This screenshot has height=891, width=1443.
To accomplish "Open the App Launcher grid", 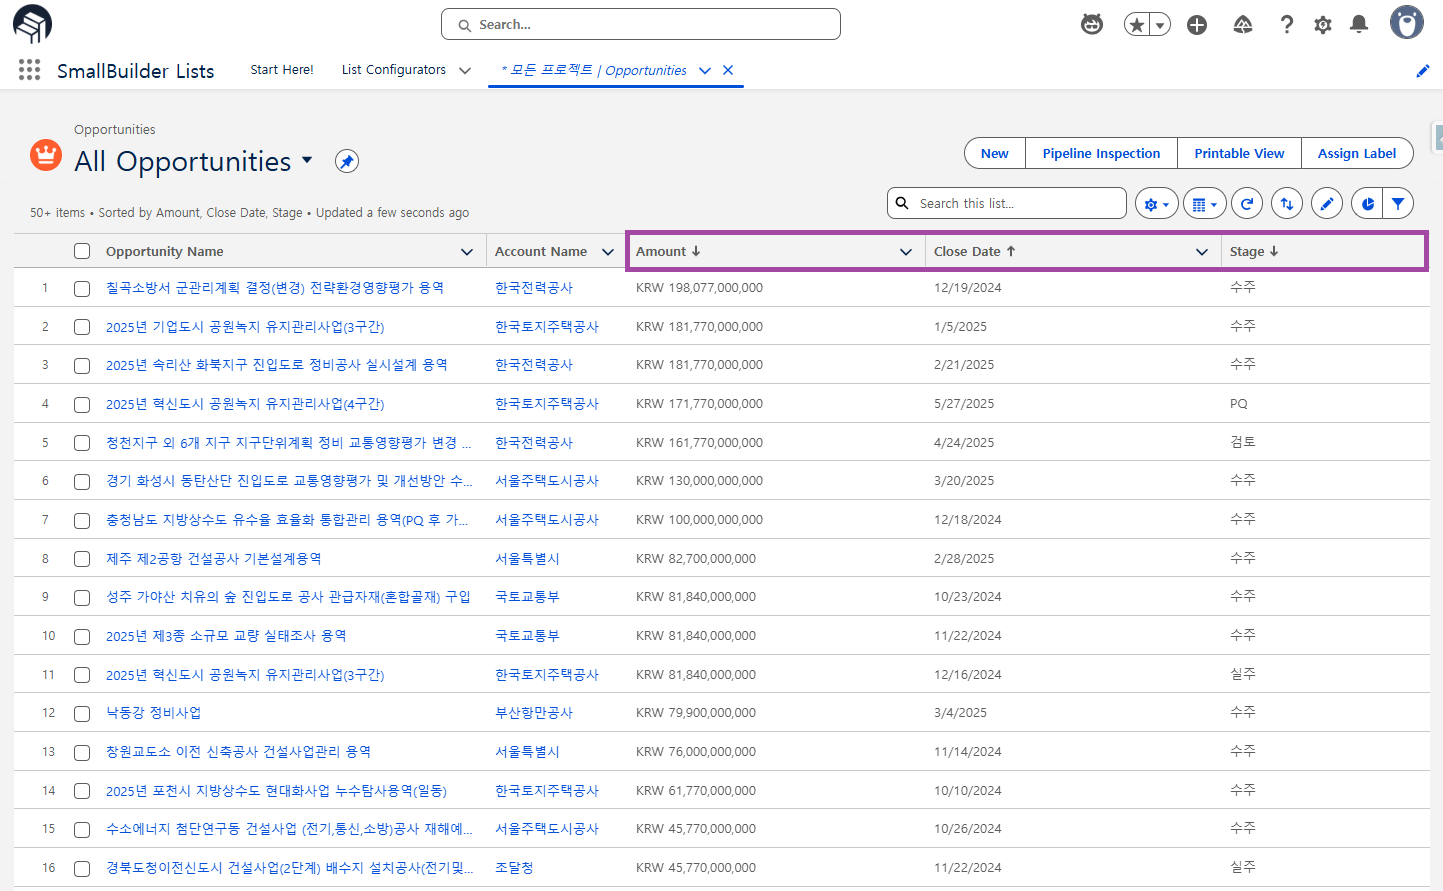I will 29,70.
